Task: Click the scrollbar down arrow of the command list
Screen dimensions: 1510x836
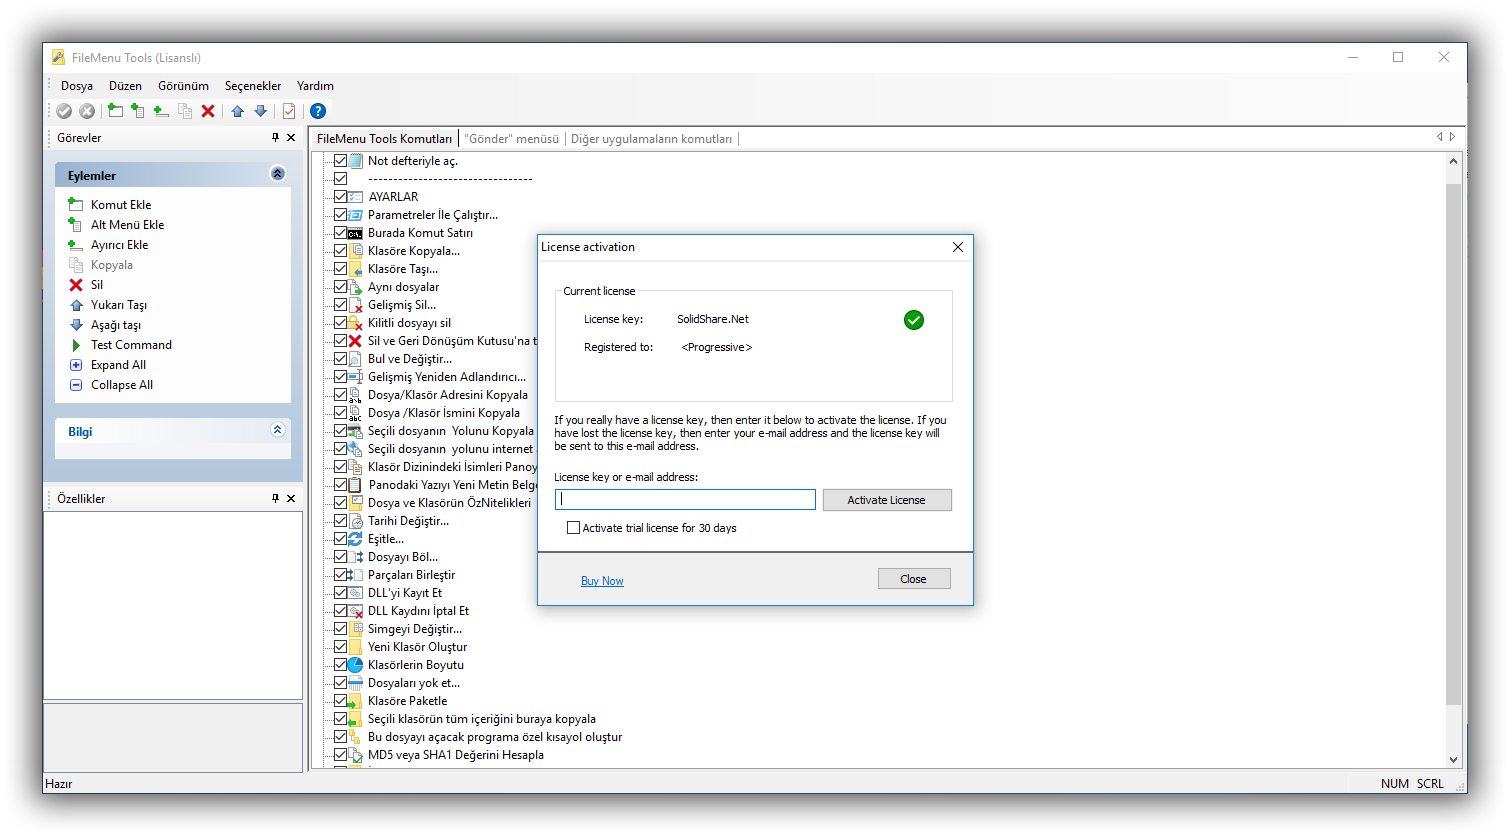Action: [x=1454, y=760]
